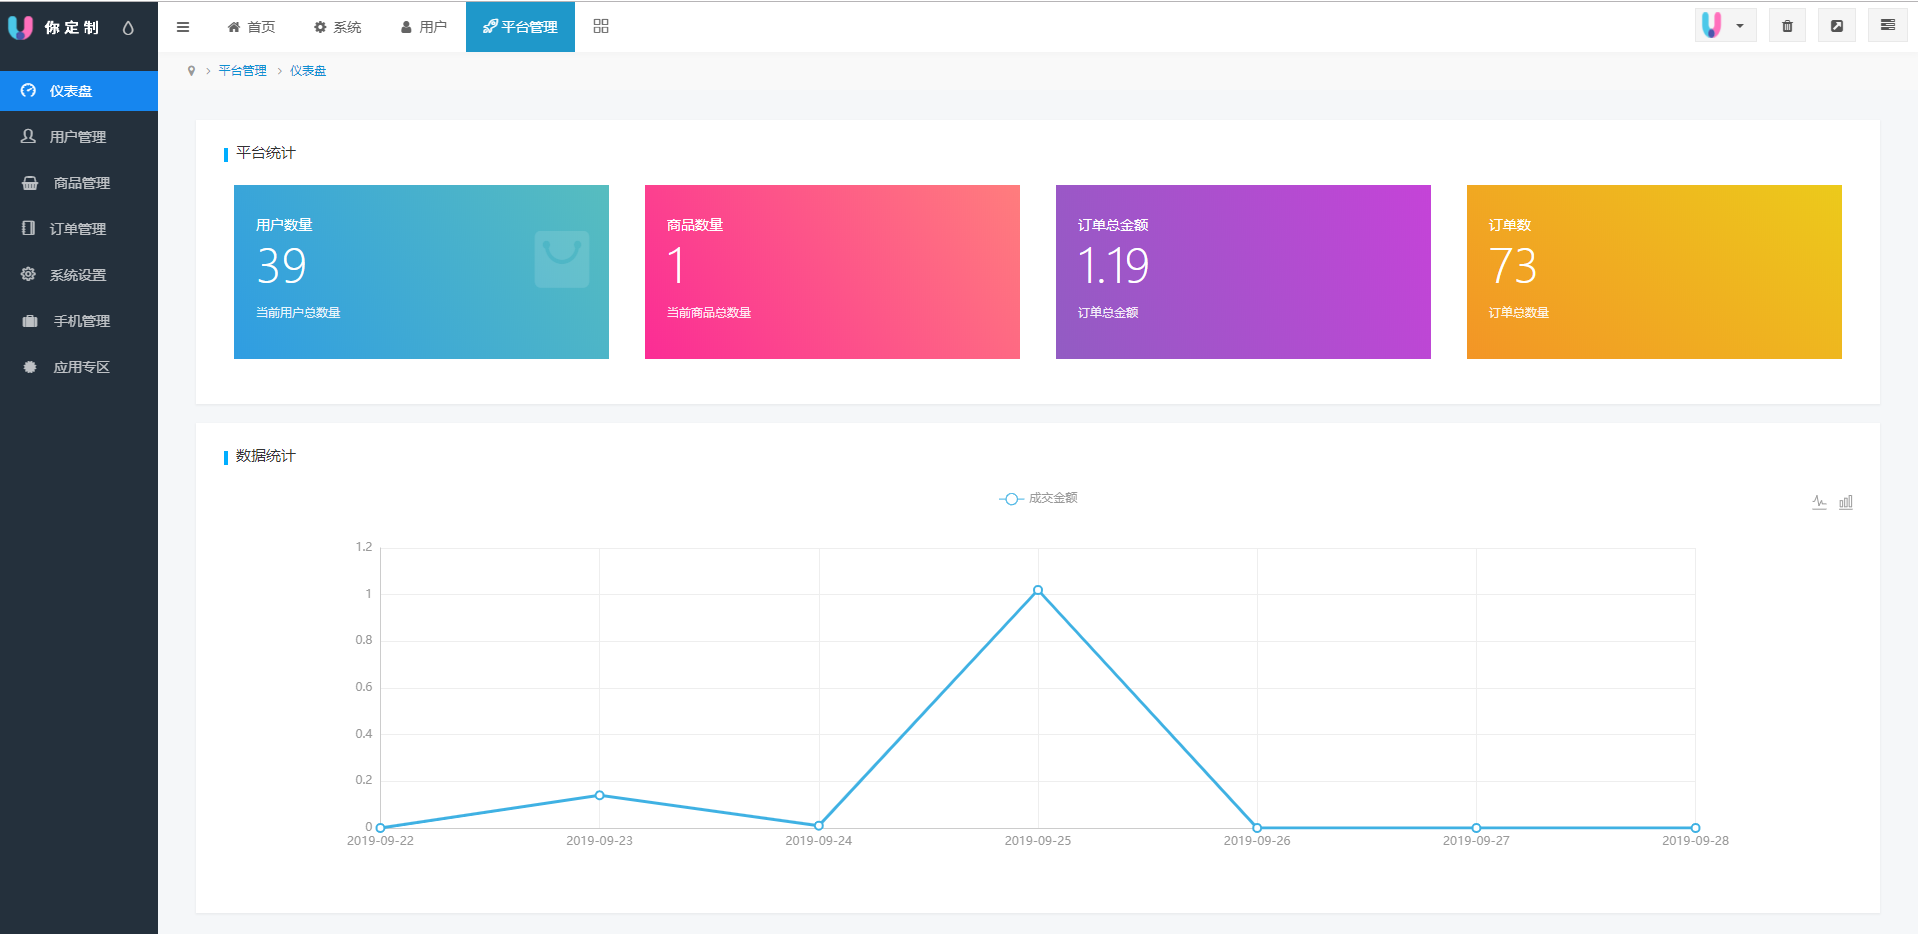Screen dimensions: 1918x934
Task: Click the external link arrow icon
Action: point(1837,26)
